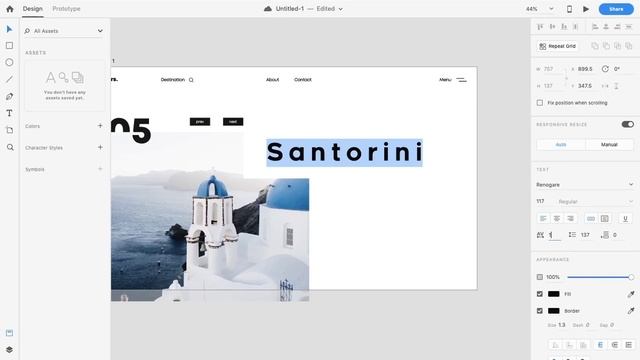Screen dimensions: 640x360
Task: Click the rotation icon beside 0°
Action: [605, 69]
